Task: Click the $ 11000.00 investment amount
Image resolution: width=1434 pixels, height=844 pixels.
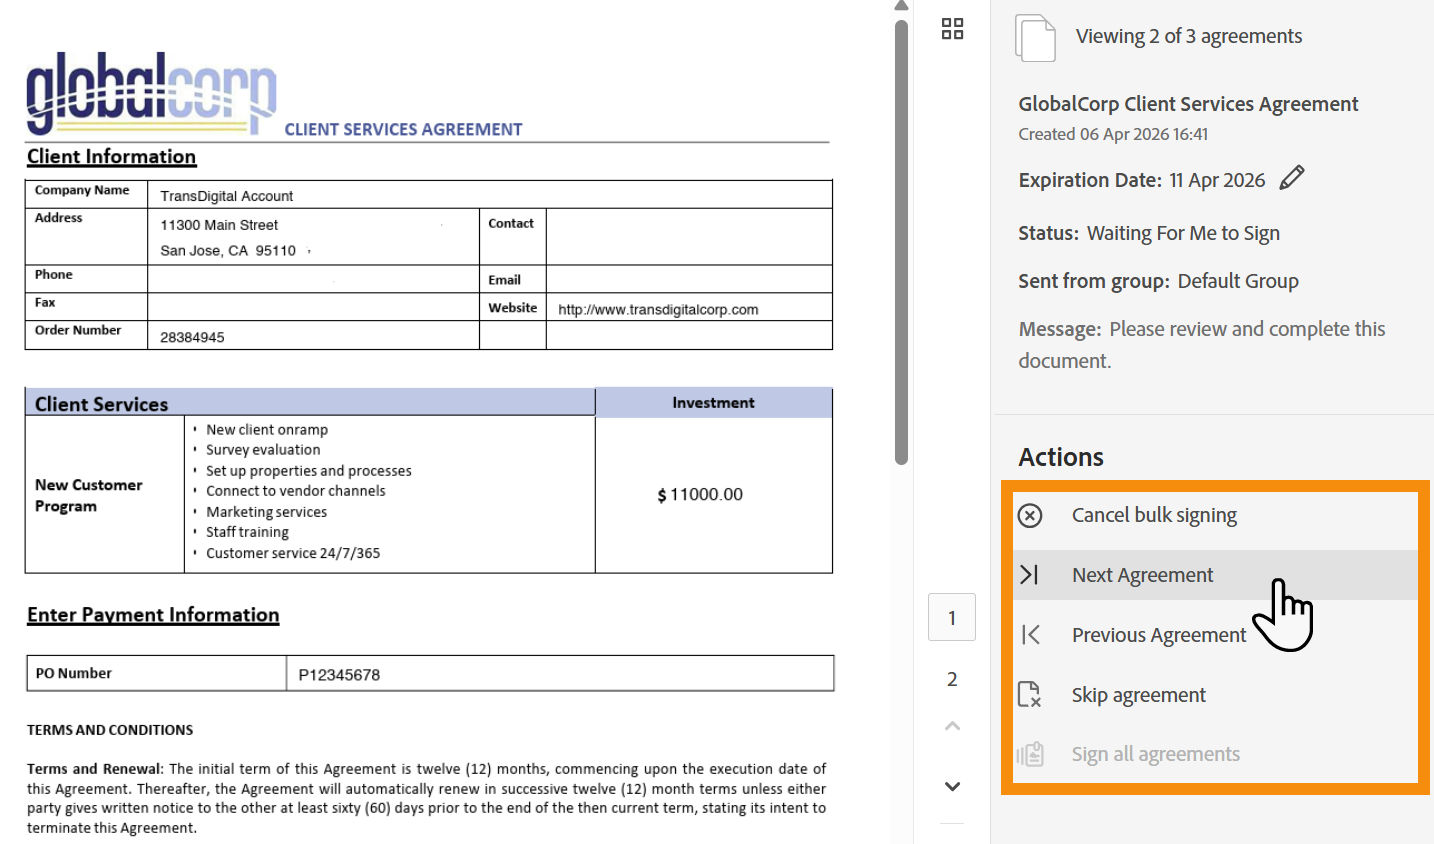Action: pos(700,495)
